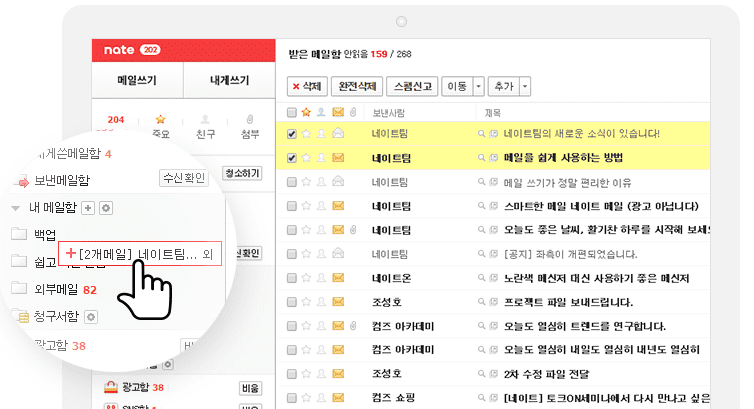This screenshot has height=409, width=754.
Task: Open the 백업 folder
Action: point(45,235)
